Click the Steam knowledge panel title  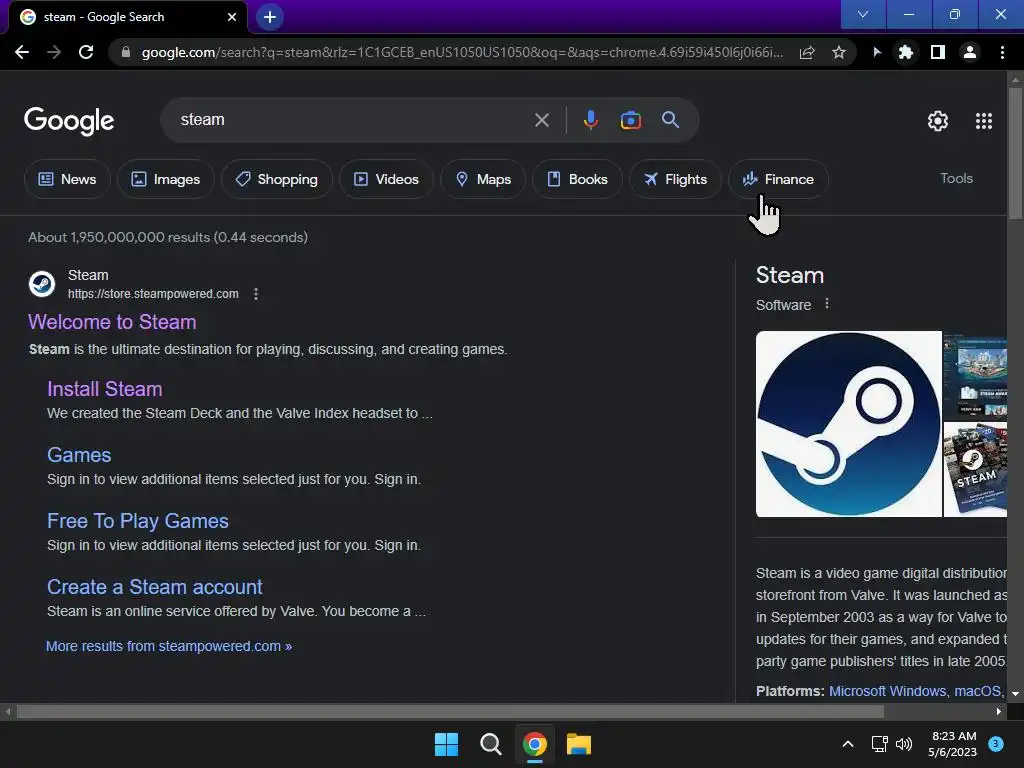pyautogui.click(x=790, y=276)
